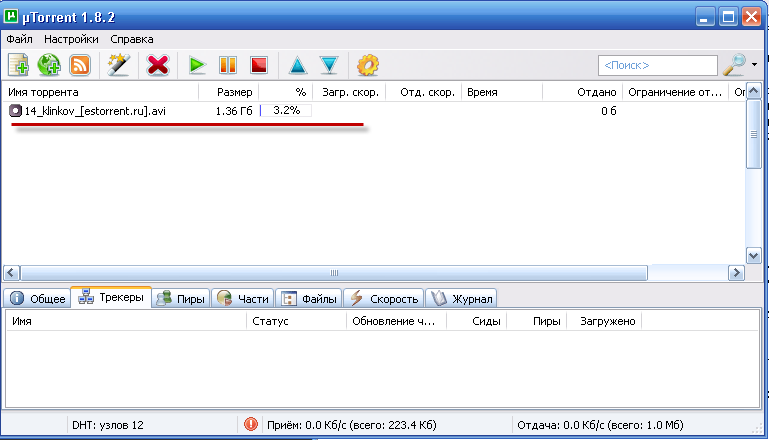Click the Обновление ч... column header
The height and width of the screenshot is (440, 769).
click(396, 321)
